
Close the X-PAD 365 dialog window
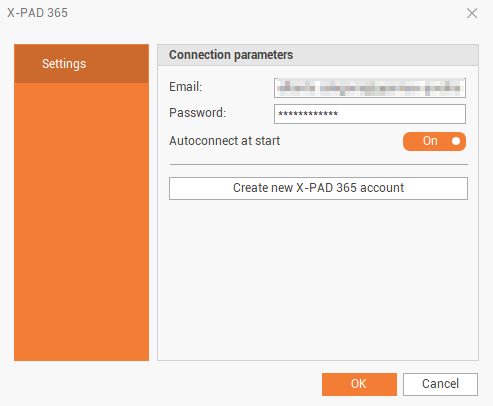(472, 13)
